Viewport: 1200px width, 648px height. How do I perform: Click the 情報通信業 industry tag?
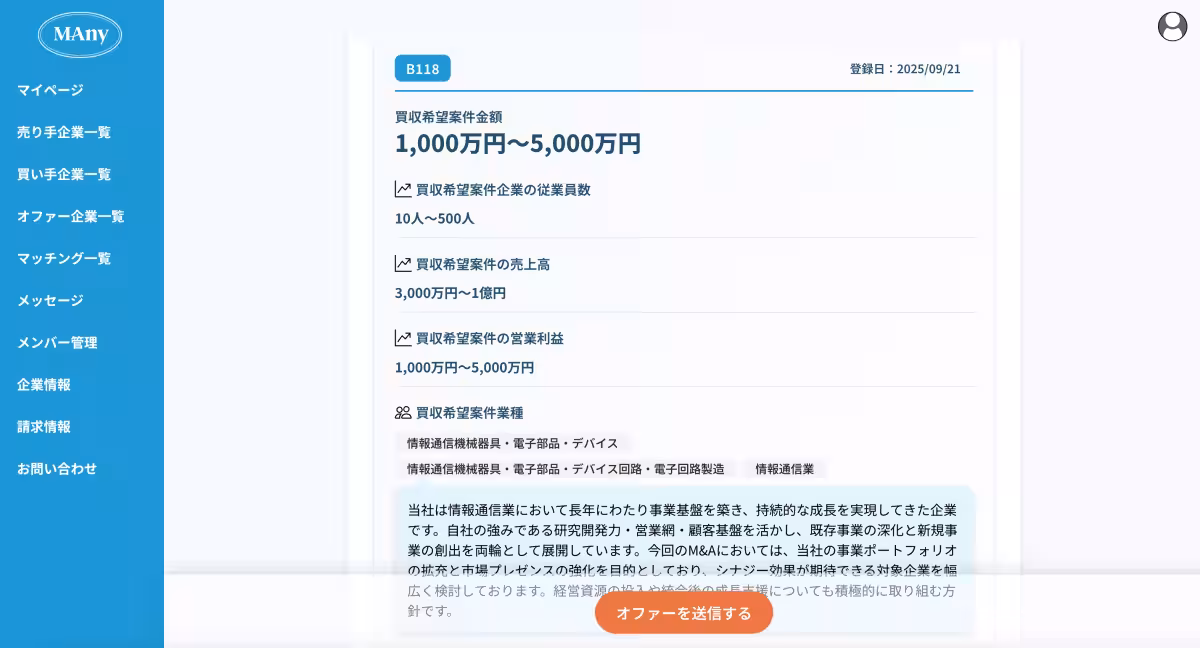[x=784, y=469]
